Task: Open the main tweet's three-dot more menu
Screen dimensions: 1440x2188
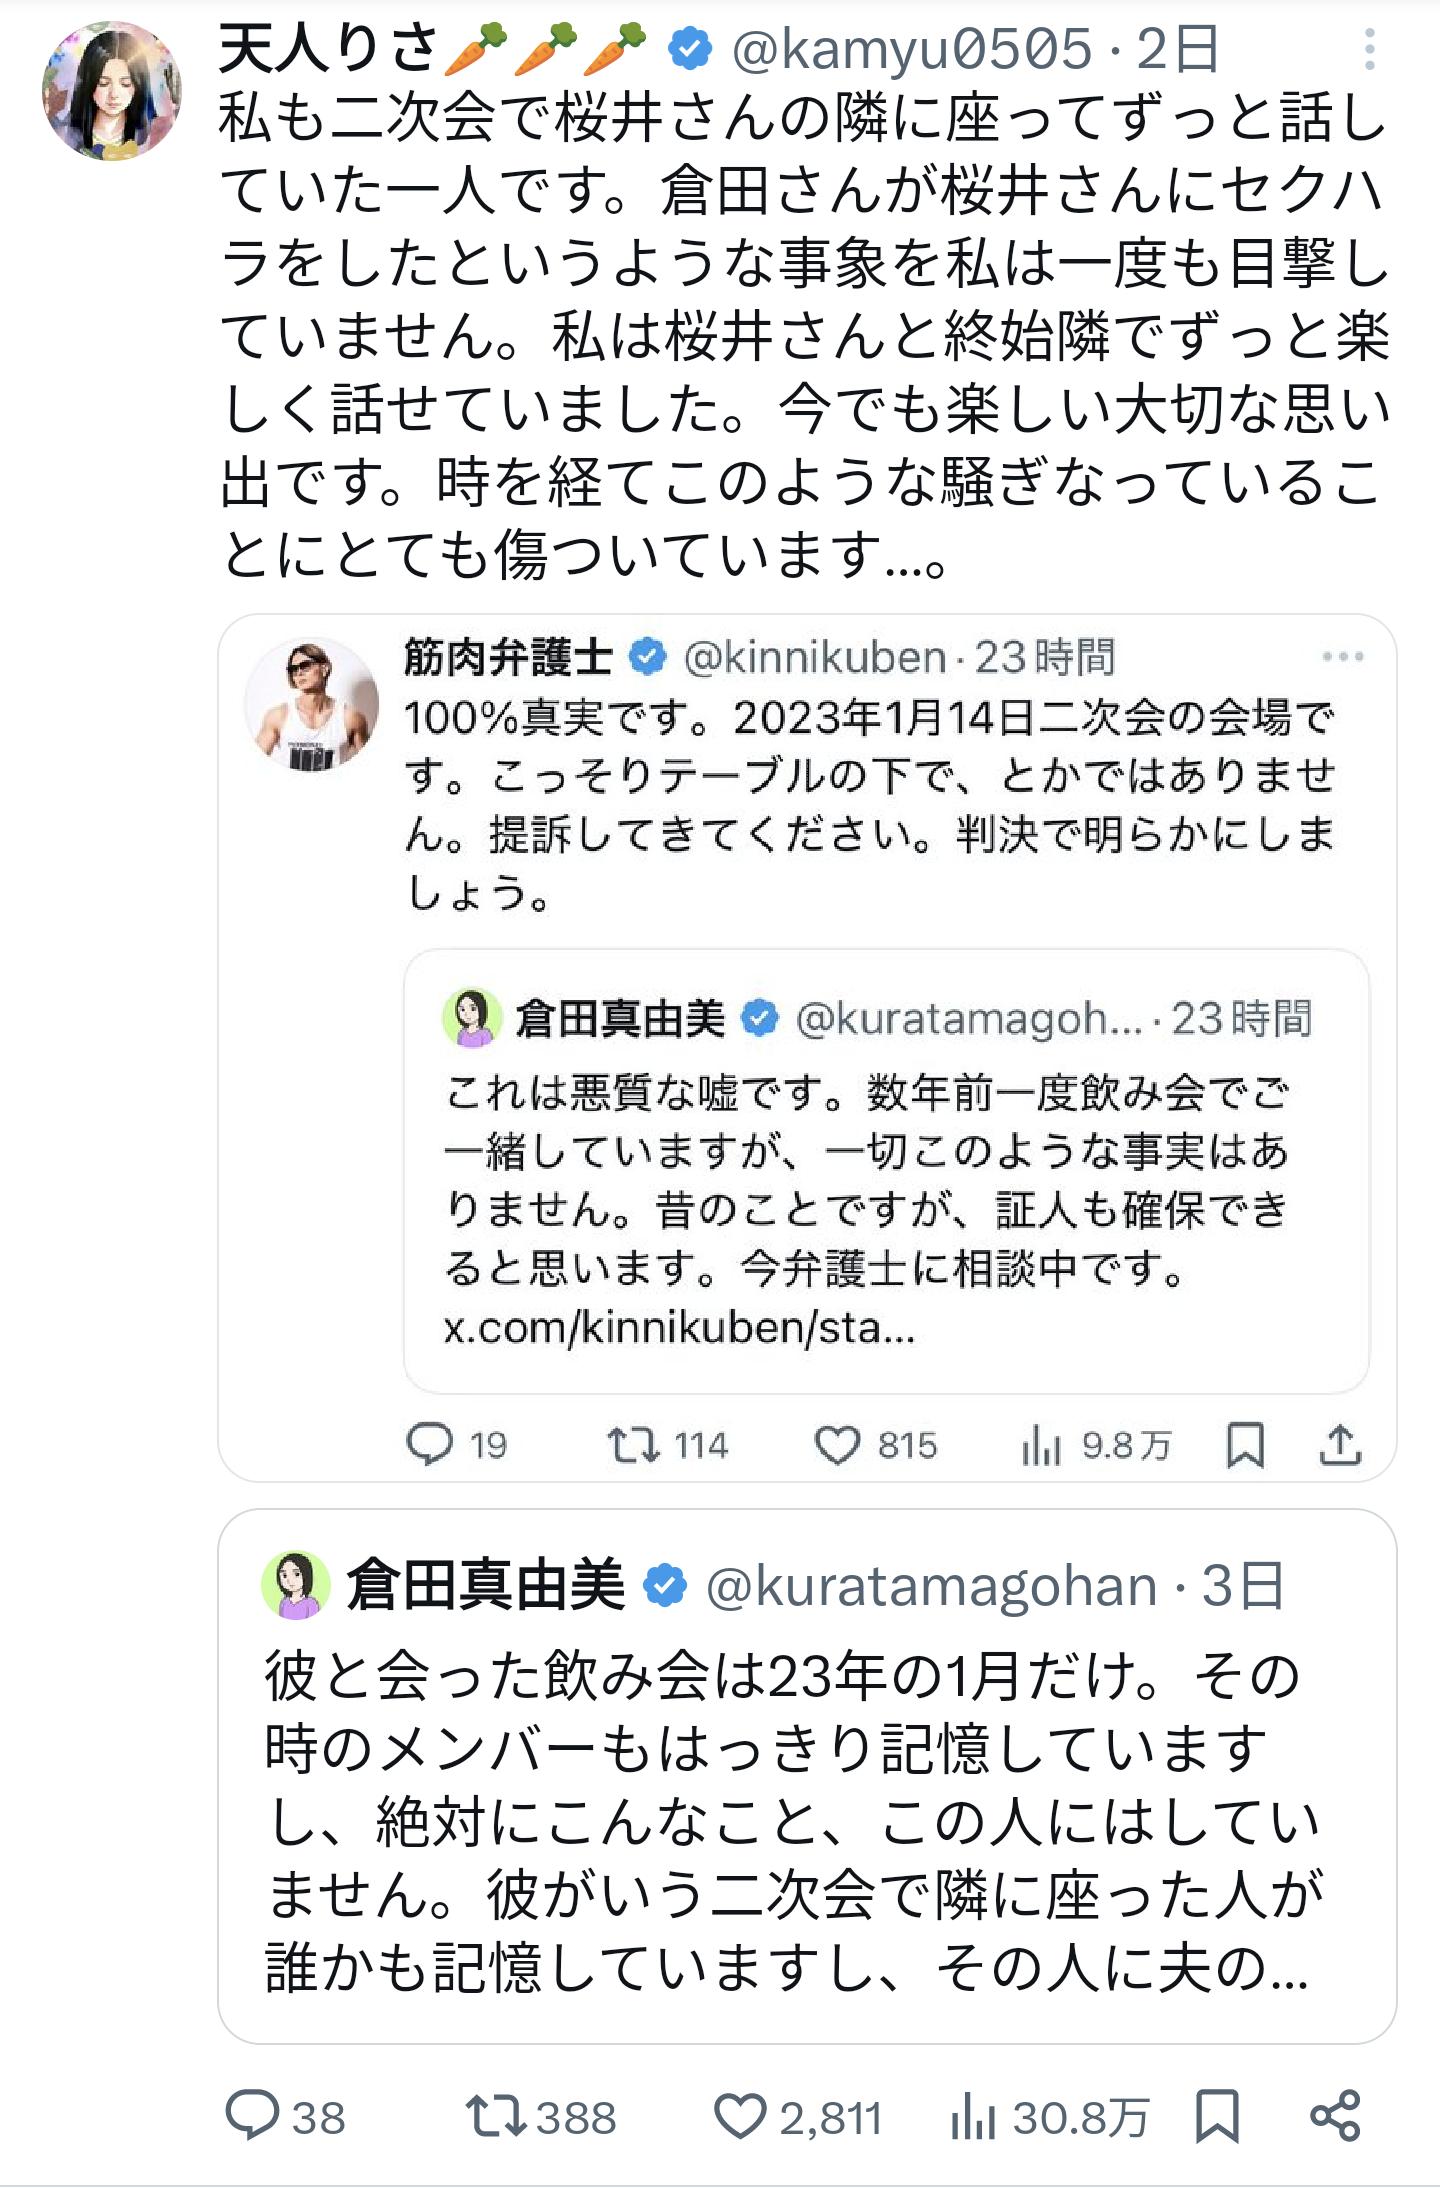Action: coord(1369,49)
